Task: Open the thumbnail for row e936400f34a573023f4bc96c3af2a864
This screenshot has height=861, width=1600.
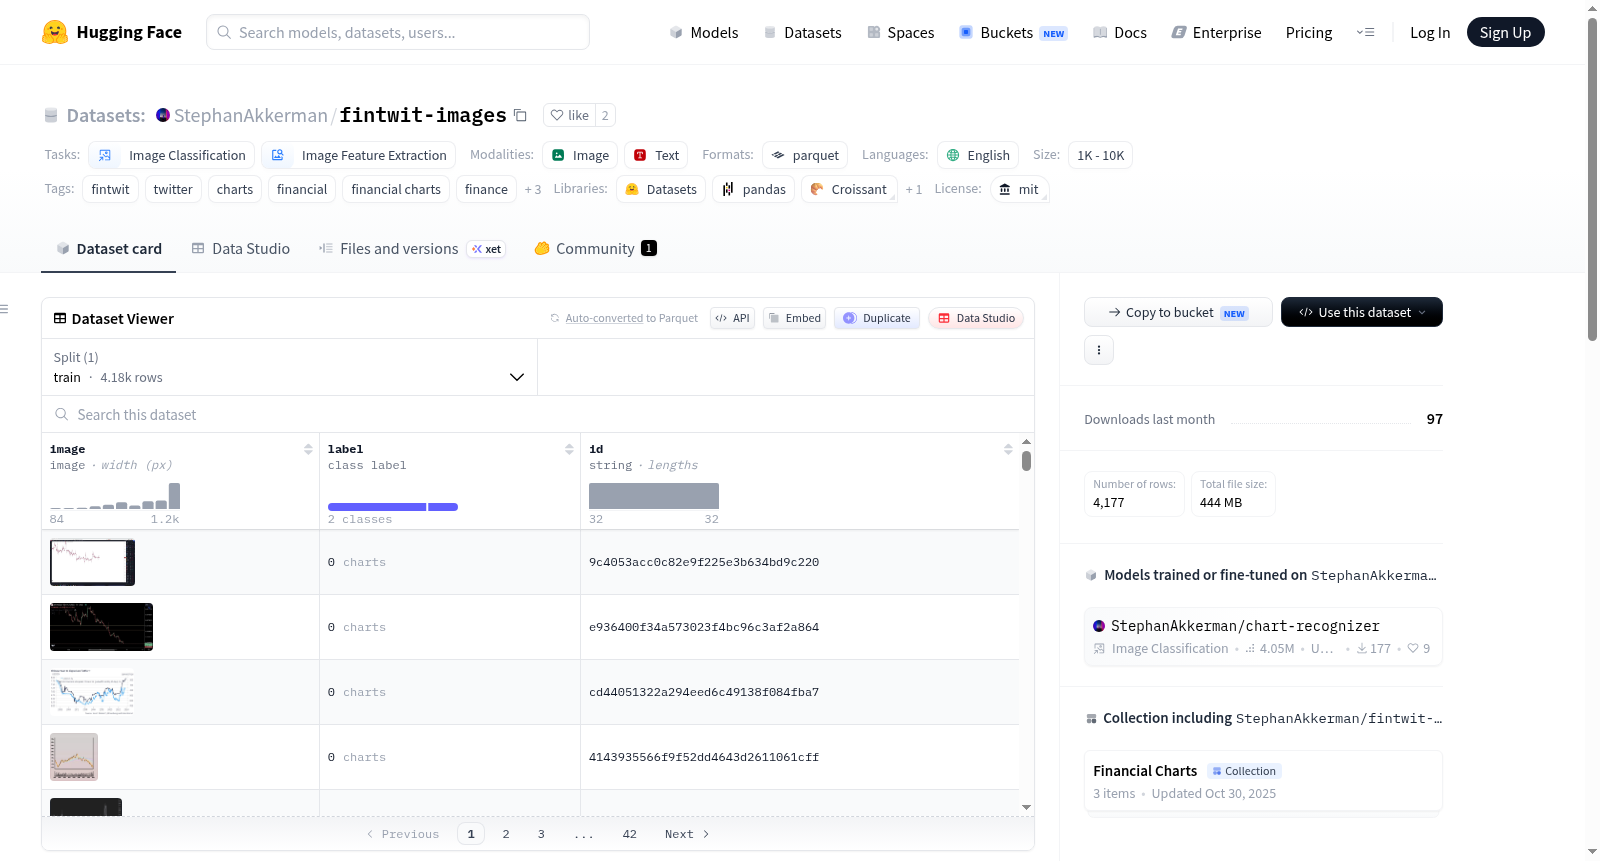Action: click(x=101, y=627)
